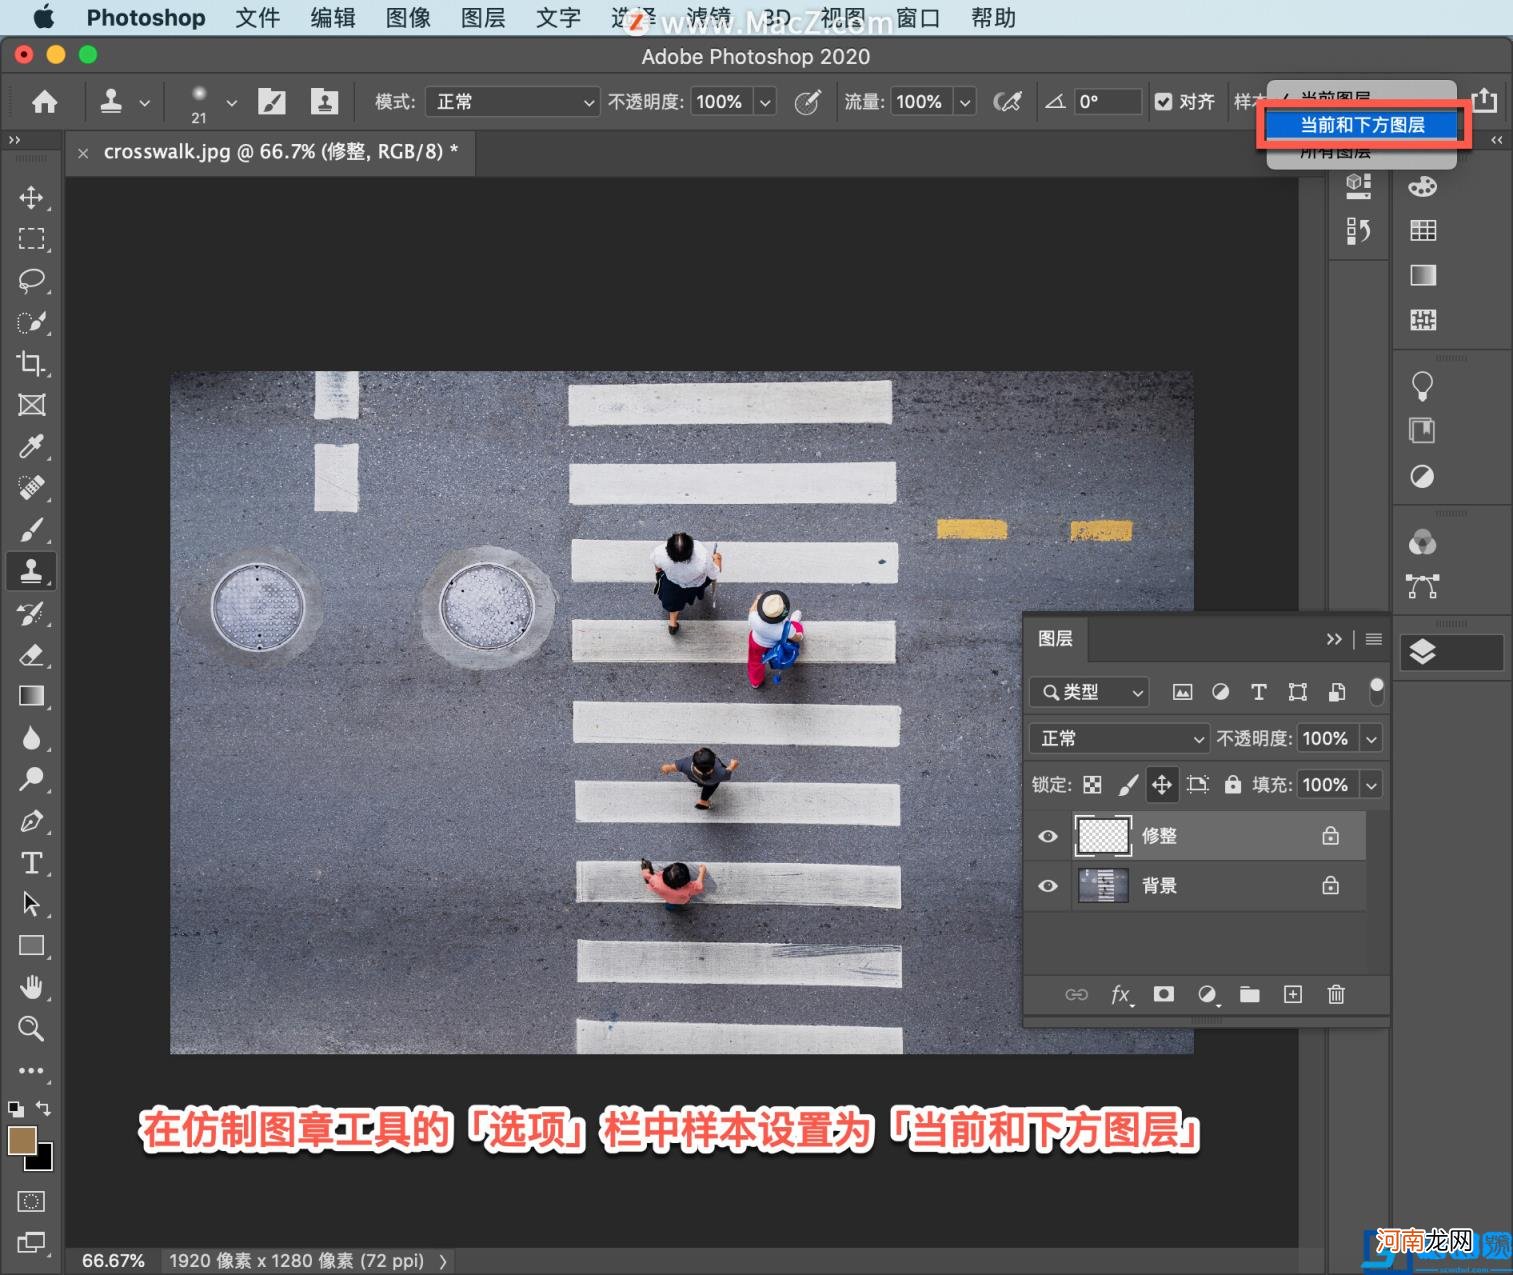Image resolution: width=1513 pixels, height=1275 pixels.
Task: Select the Clone Stamp tool in toolbar
Action: 31,571
